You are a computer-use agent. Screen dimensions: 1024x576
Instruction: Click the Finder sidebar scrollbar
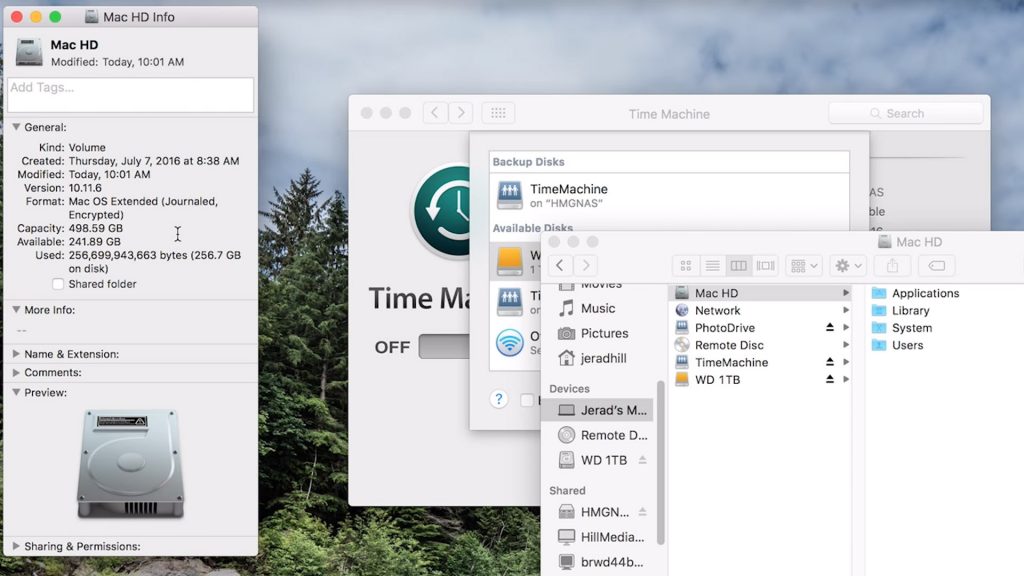[660, 462]
